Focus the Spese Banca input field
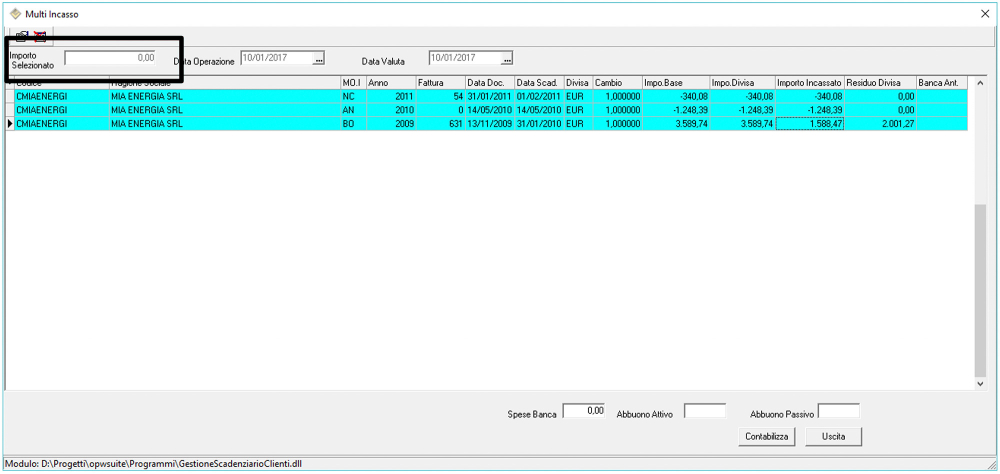The width and height of the screenshot is (1000, 474). pyautogui.click(x=584, y=411)
